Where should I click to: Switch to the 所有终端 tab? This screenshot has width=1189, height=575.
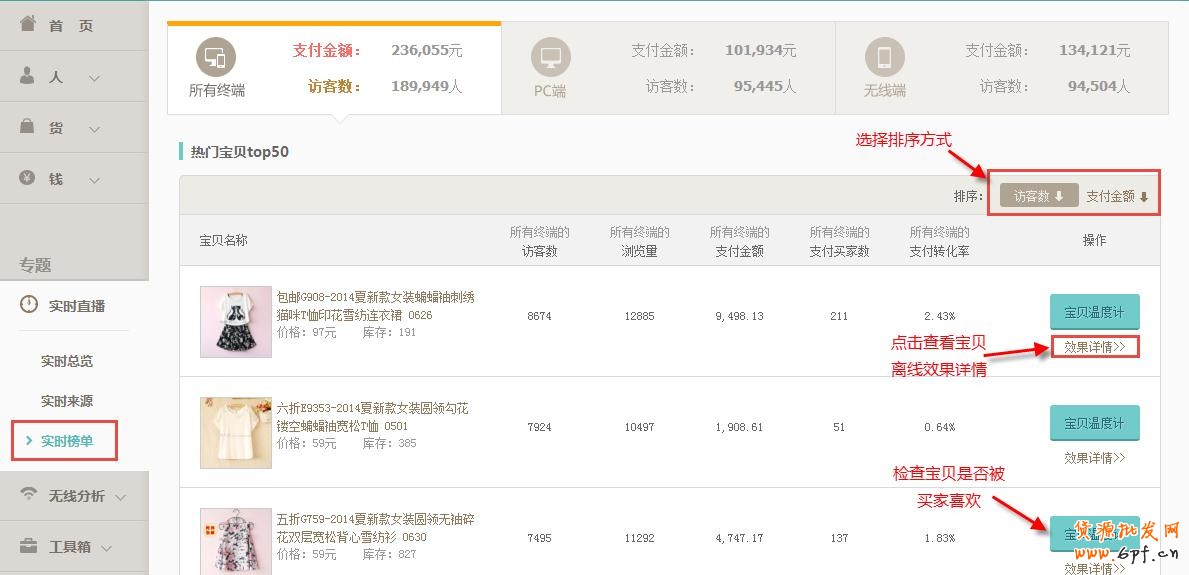click(334, 68)
